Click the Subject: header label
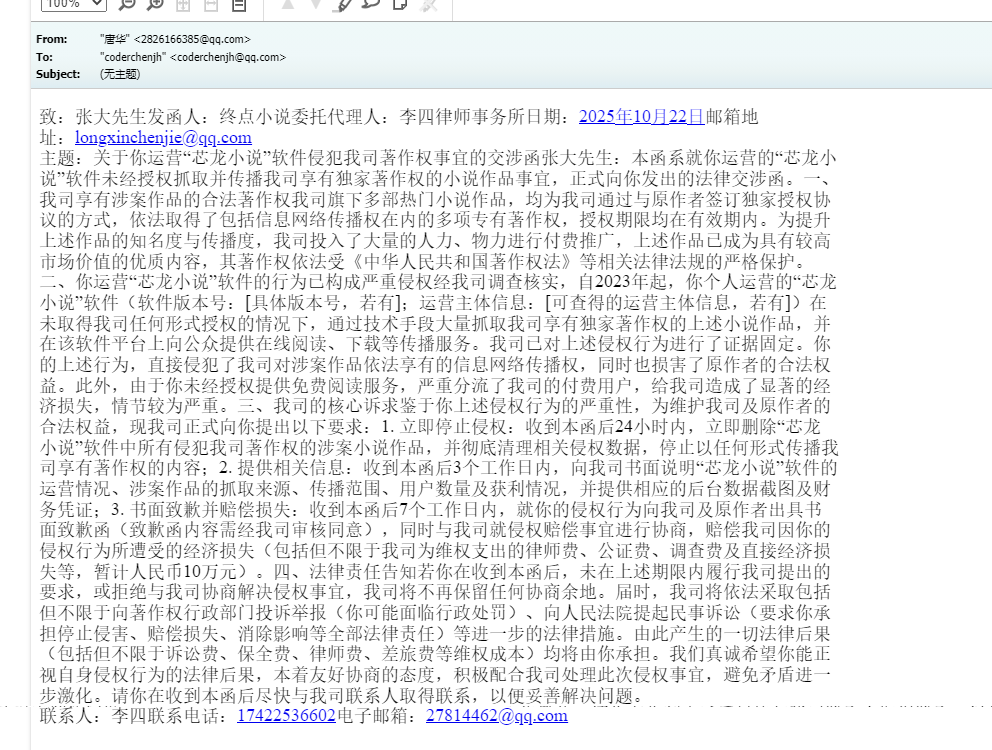This screenshot has width=992, height=750. pyautogui.click(x=58, y=74)
